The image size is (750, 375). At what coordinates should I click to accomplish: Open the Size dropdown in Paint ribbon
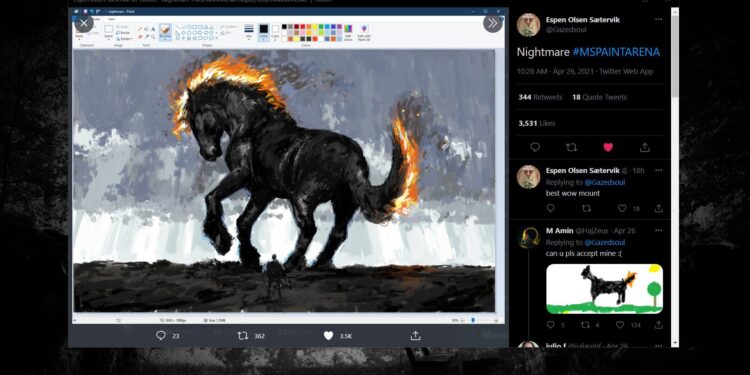(249, 32)
